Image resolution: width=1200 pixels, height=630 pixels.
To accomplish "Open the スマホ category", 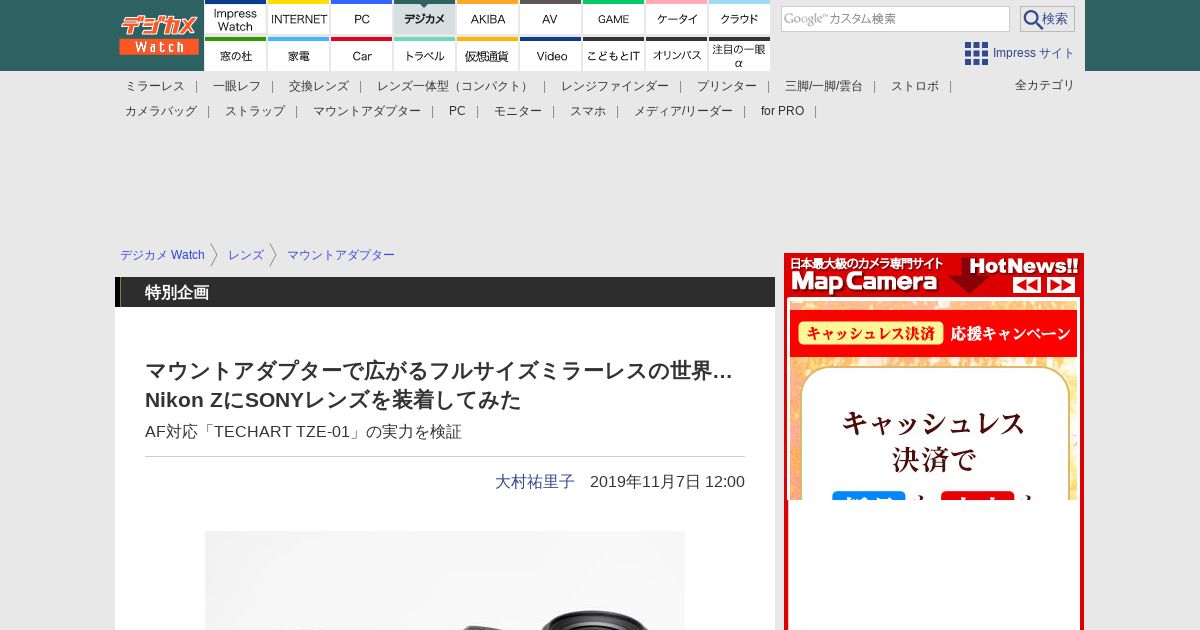I will 588,111.
